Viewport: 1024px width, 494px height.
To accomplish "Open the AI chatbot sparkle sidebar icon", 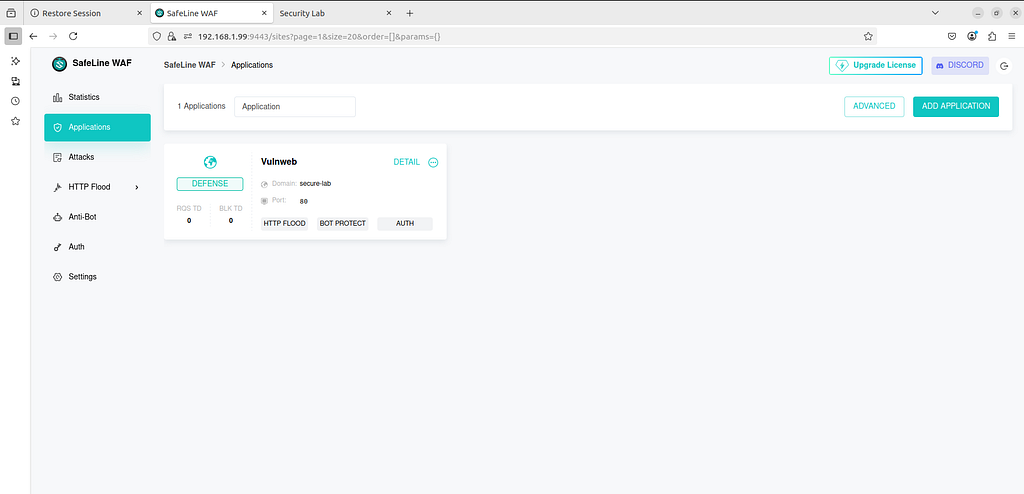I will pos(15,61).
